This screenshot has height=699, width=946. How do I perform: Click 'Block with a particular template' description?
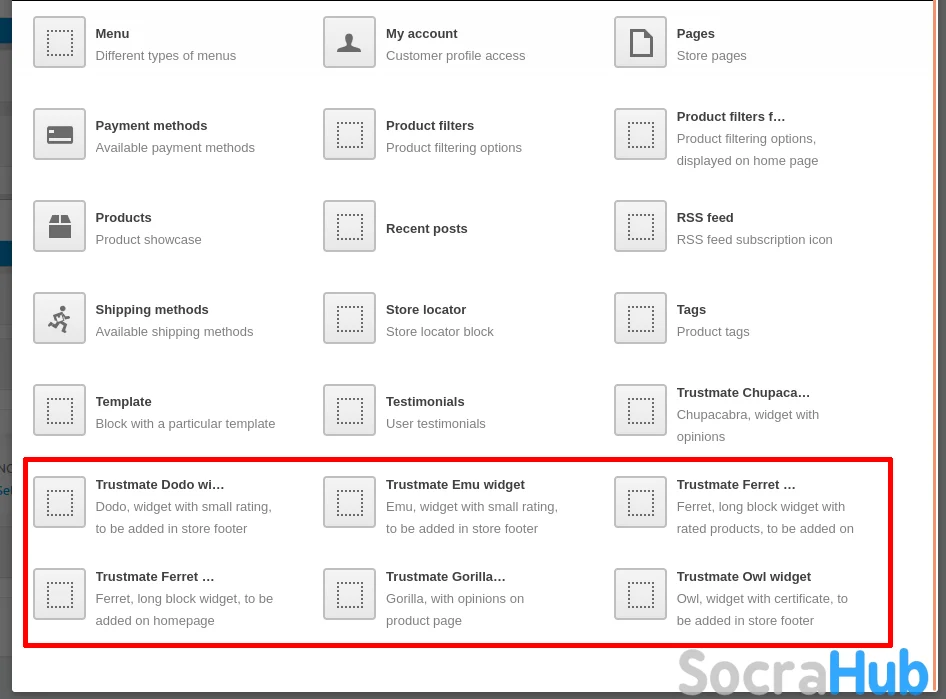[x=185, y=423]
